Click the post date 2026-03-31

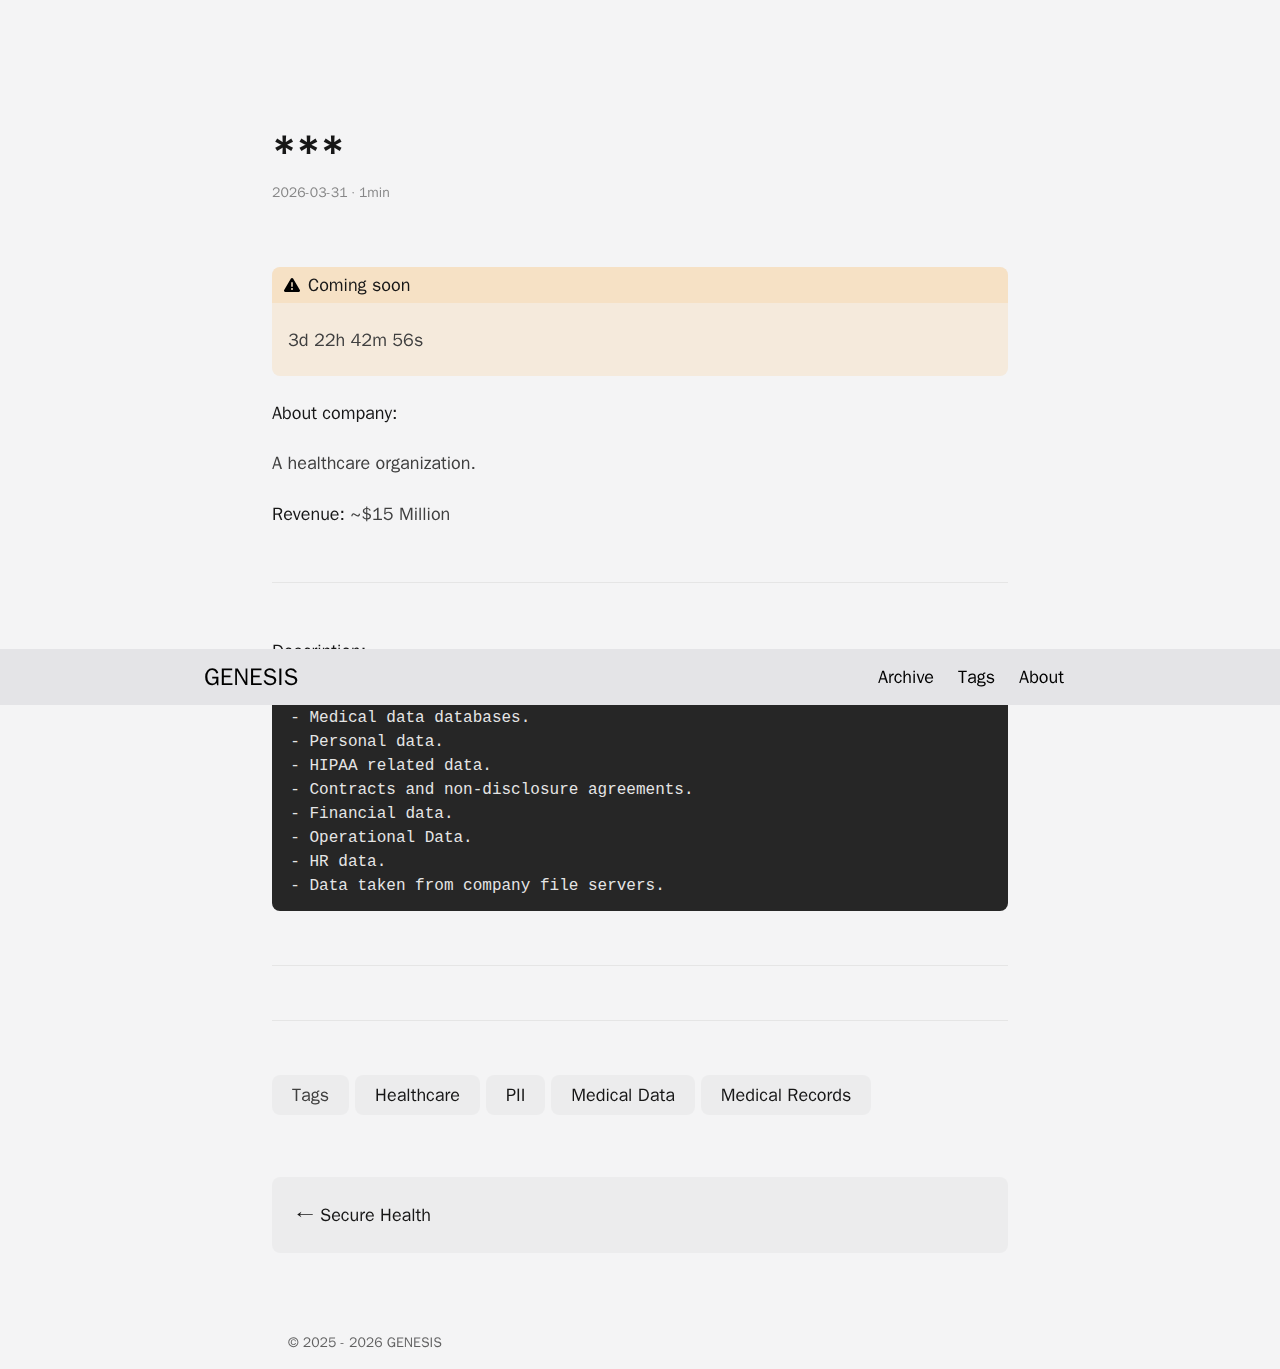click(x=309, y=192)
